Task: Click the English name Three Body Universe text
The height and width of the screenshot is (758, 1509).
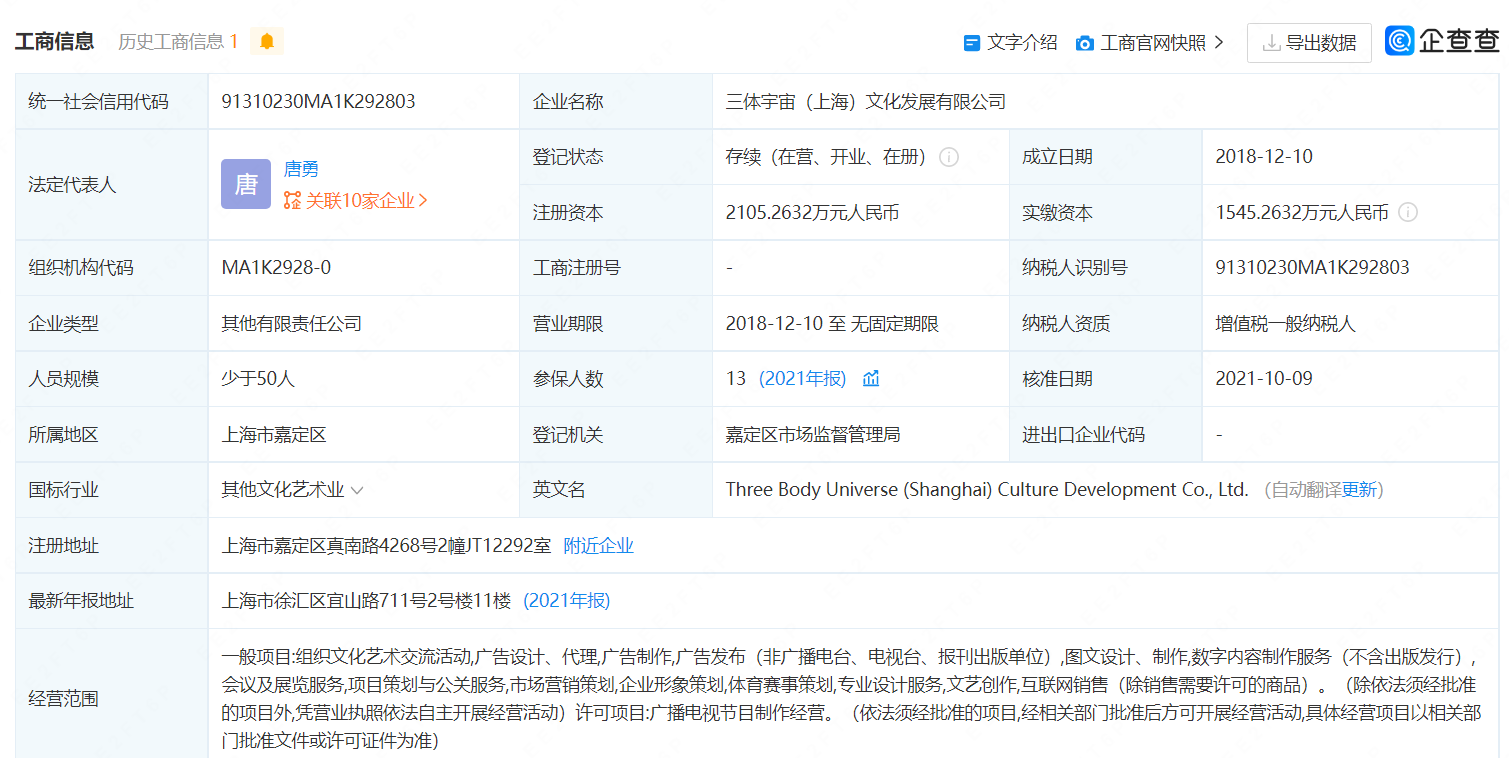Action: pyautogui.click(x=987, y=490)
